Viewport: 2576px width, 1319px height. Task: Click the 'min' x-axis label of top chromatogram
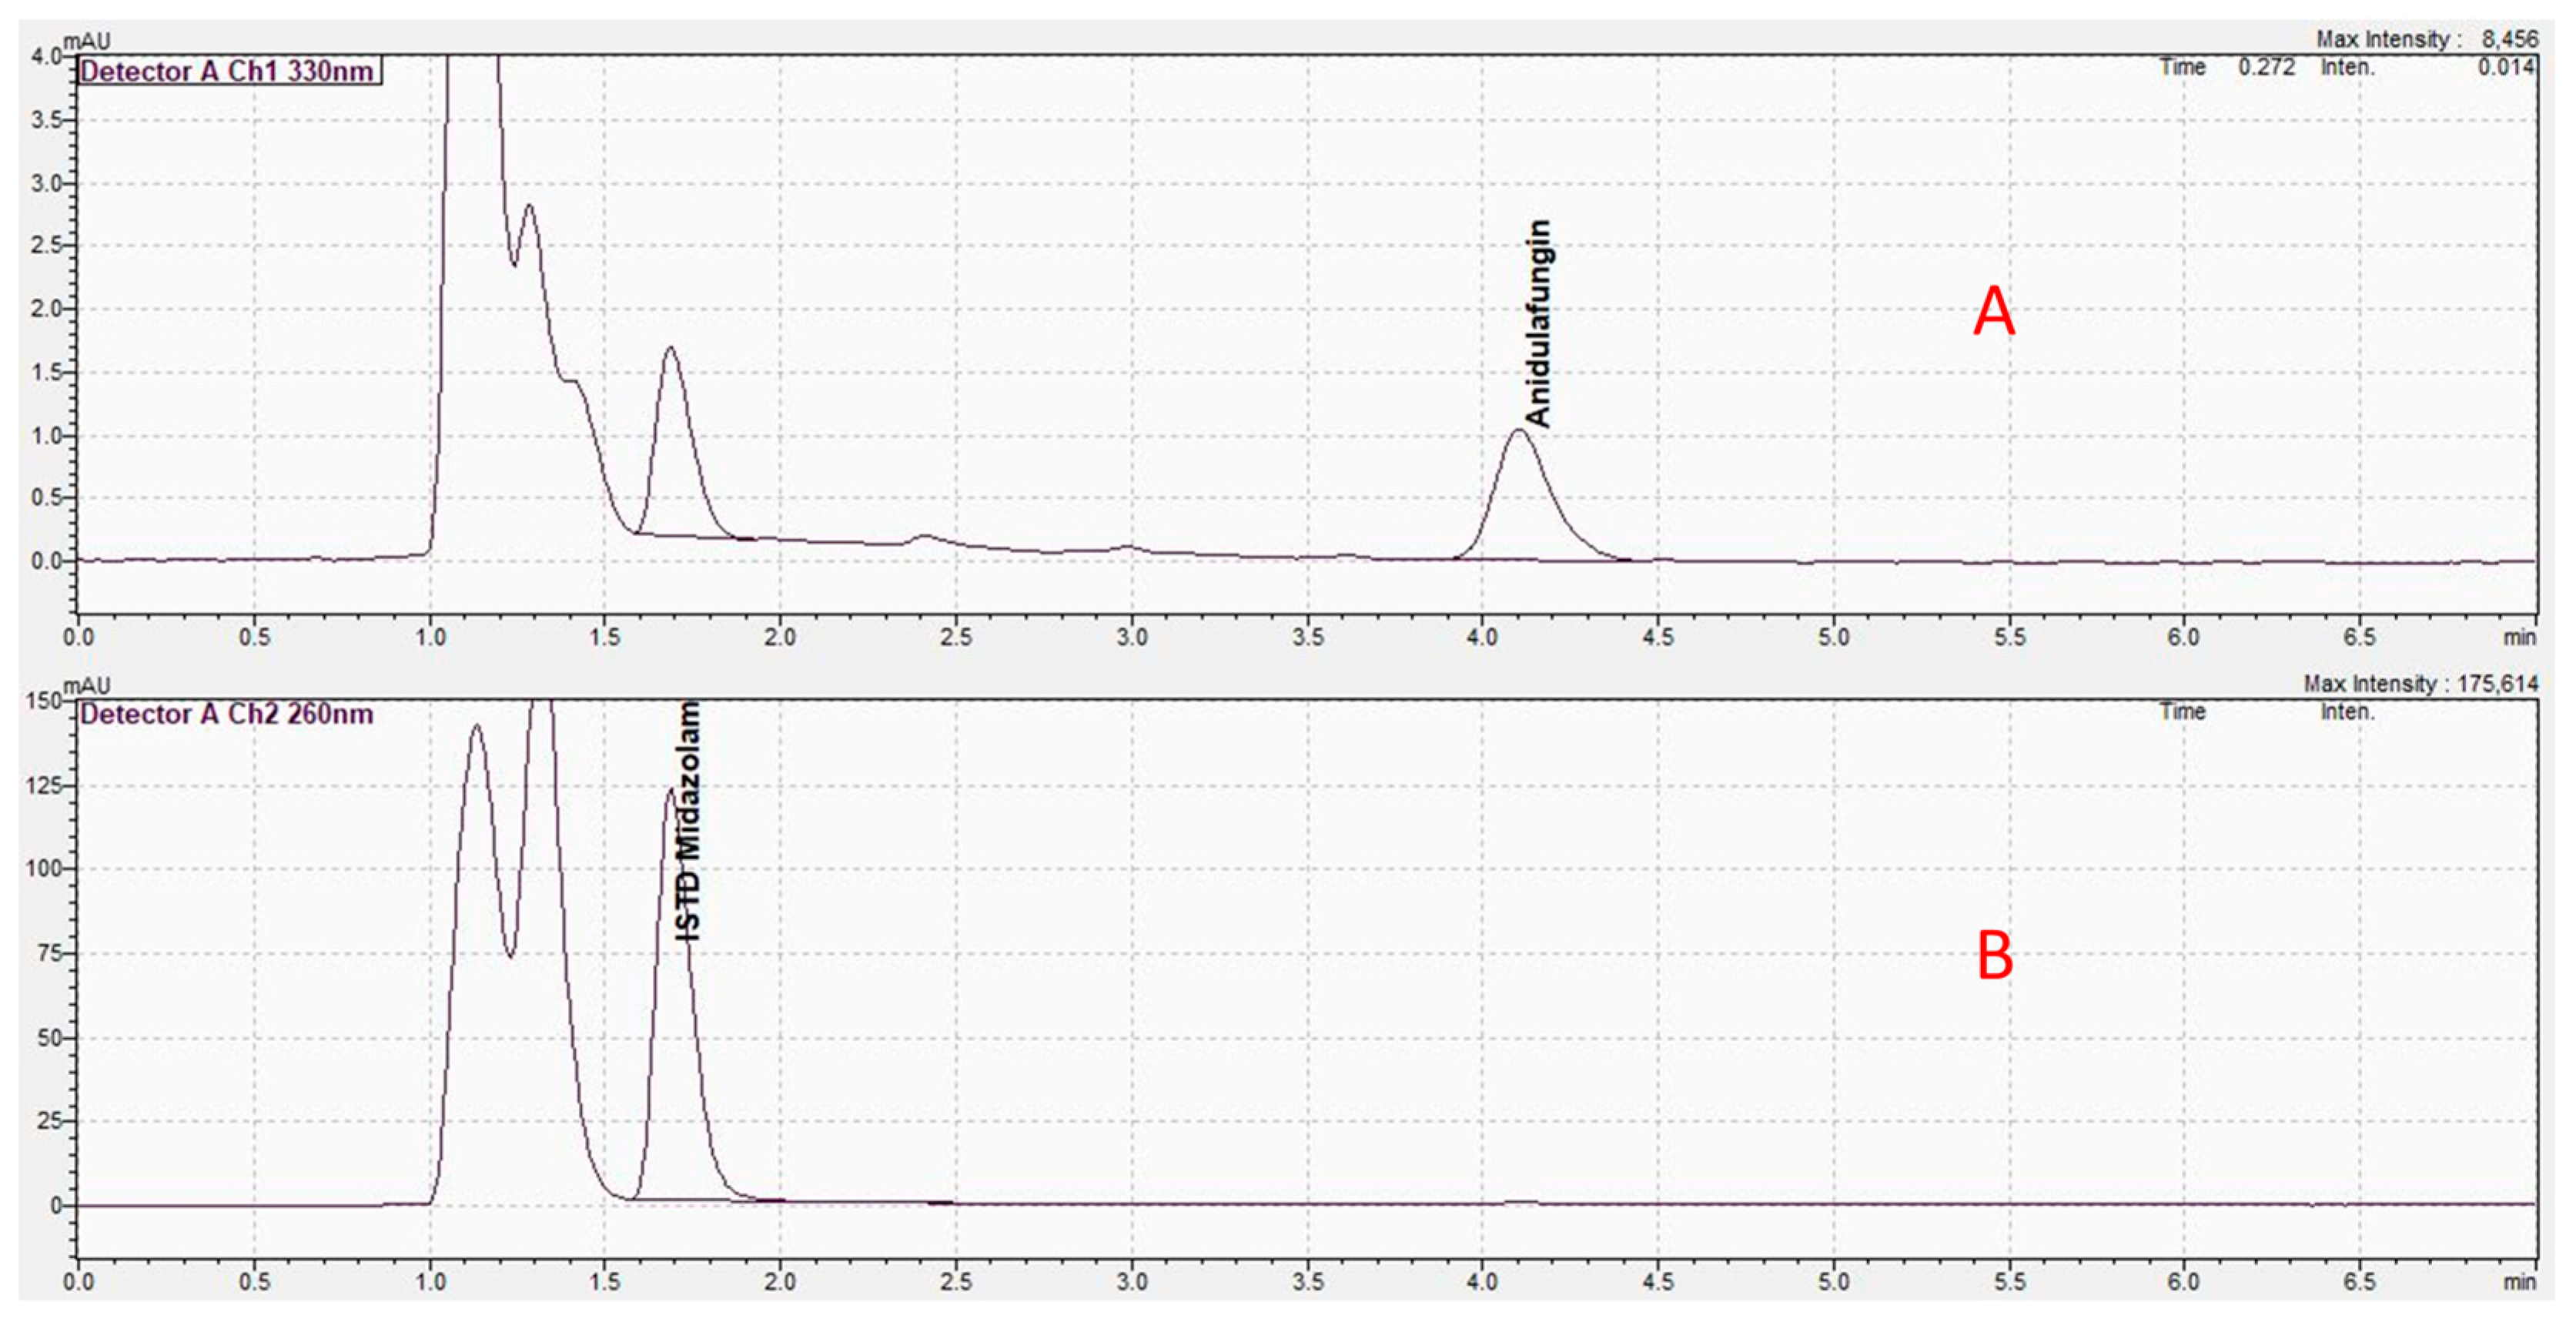(x=2520, y=637)
